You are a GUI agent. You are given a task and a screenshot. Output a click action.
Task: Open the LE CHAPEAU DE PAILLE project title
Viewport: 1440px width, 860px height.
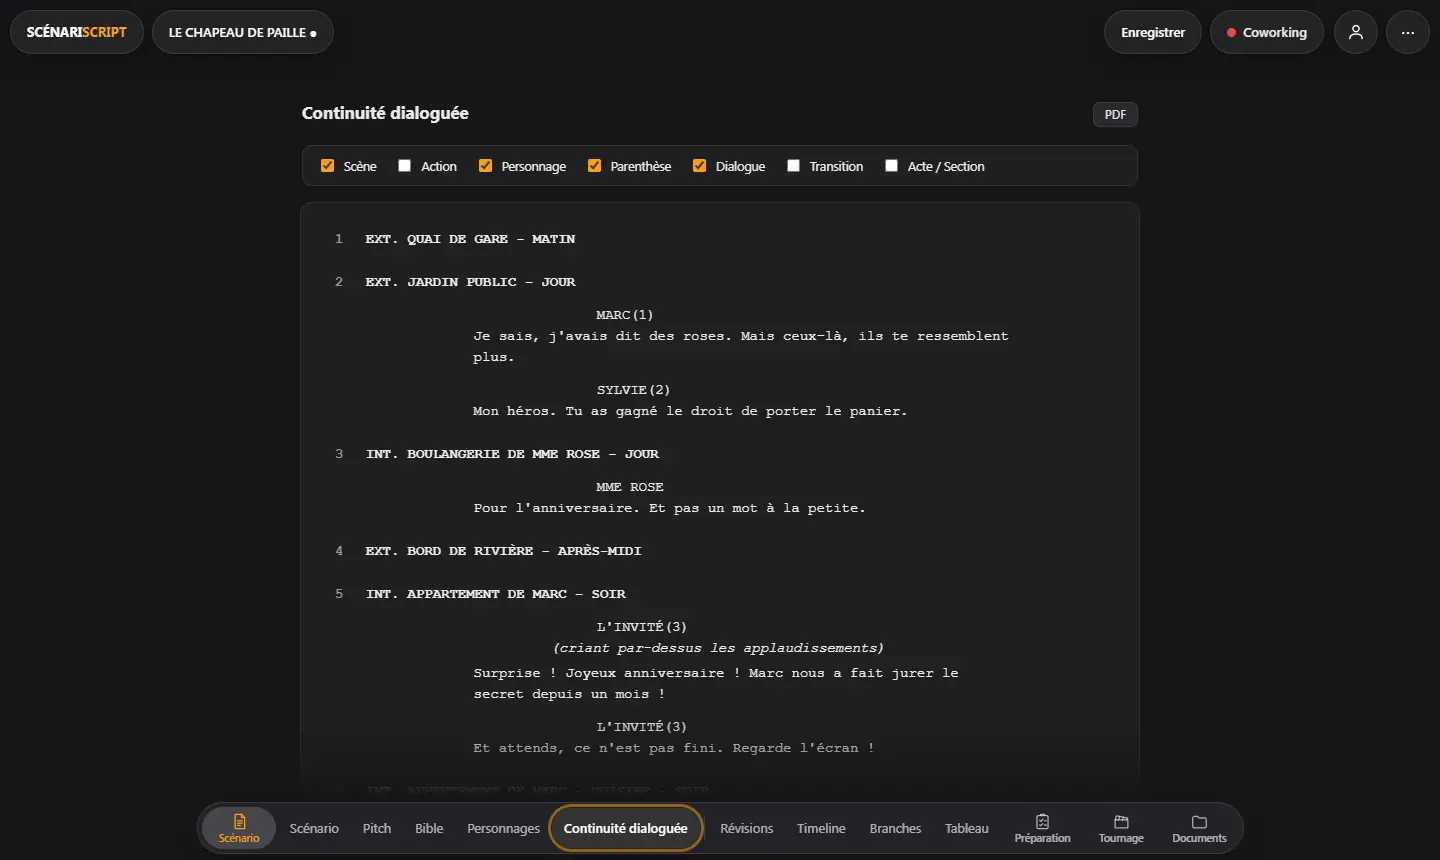click(243, 32)
